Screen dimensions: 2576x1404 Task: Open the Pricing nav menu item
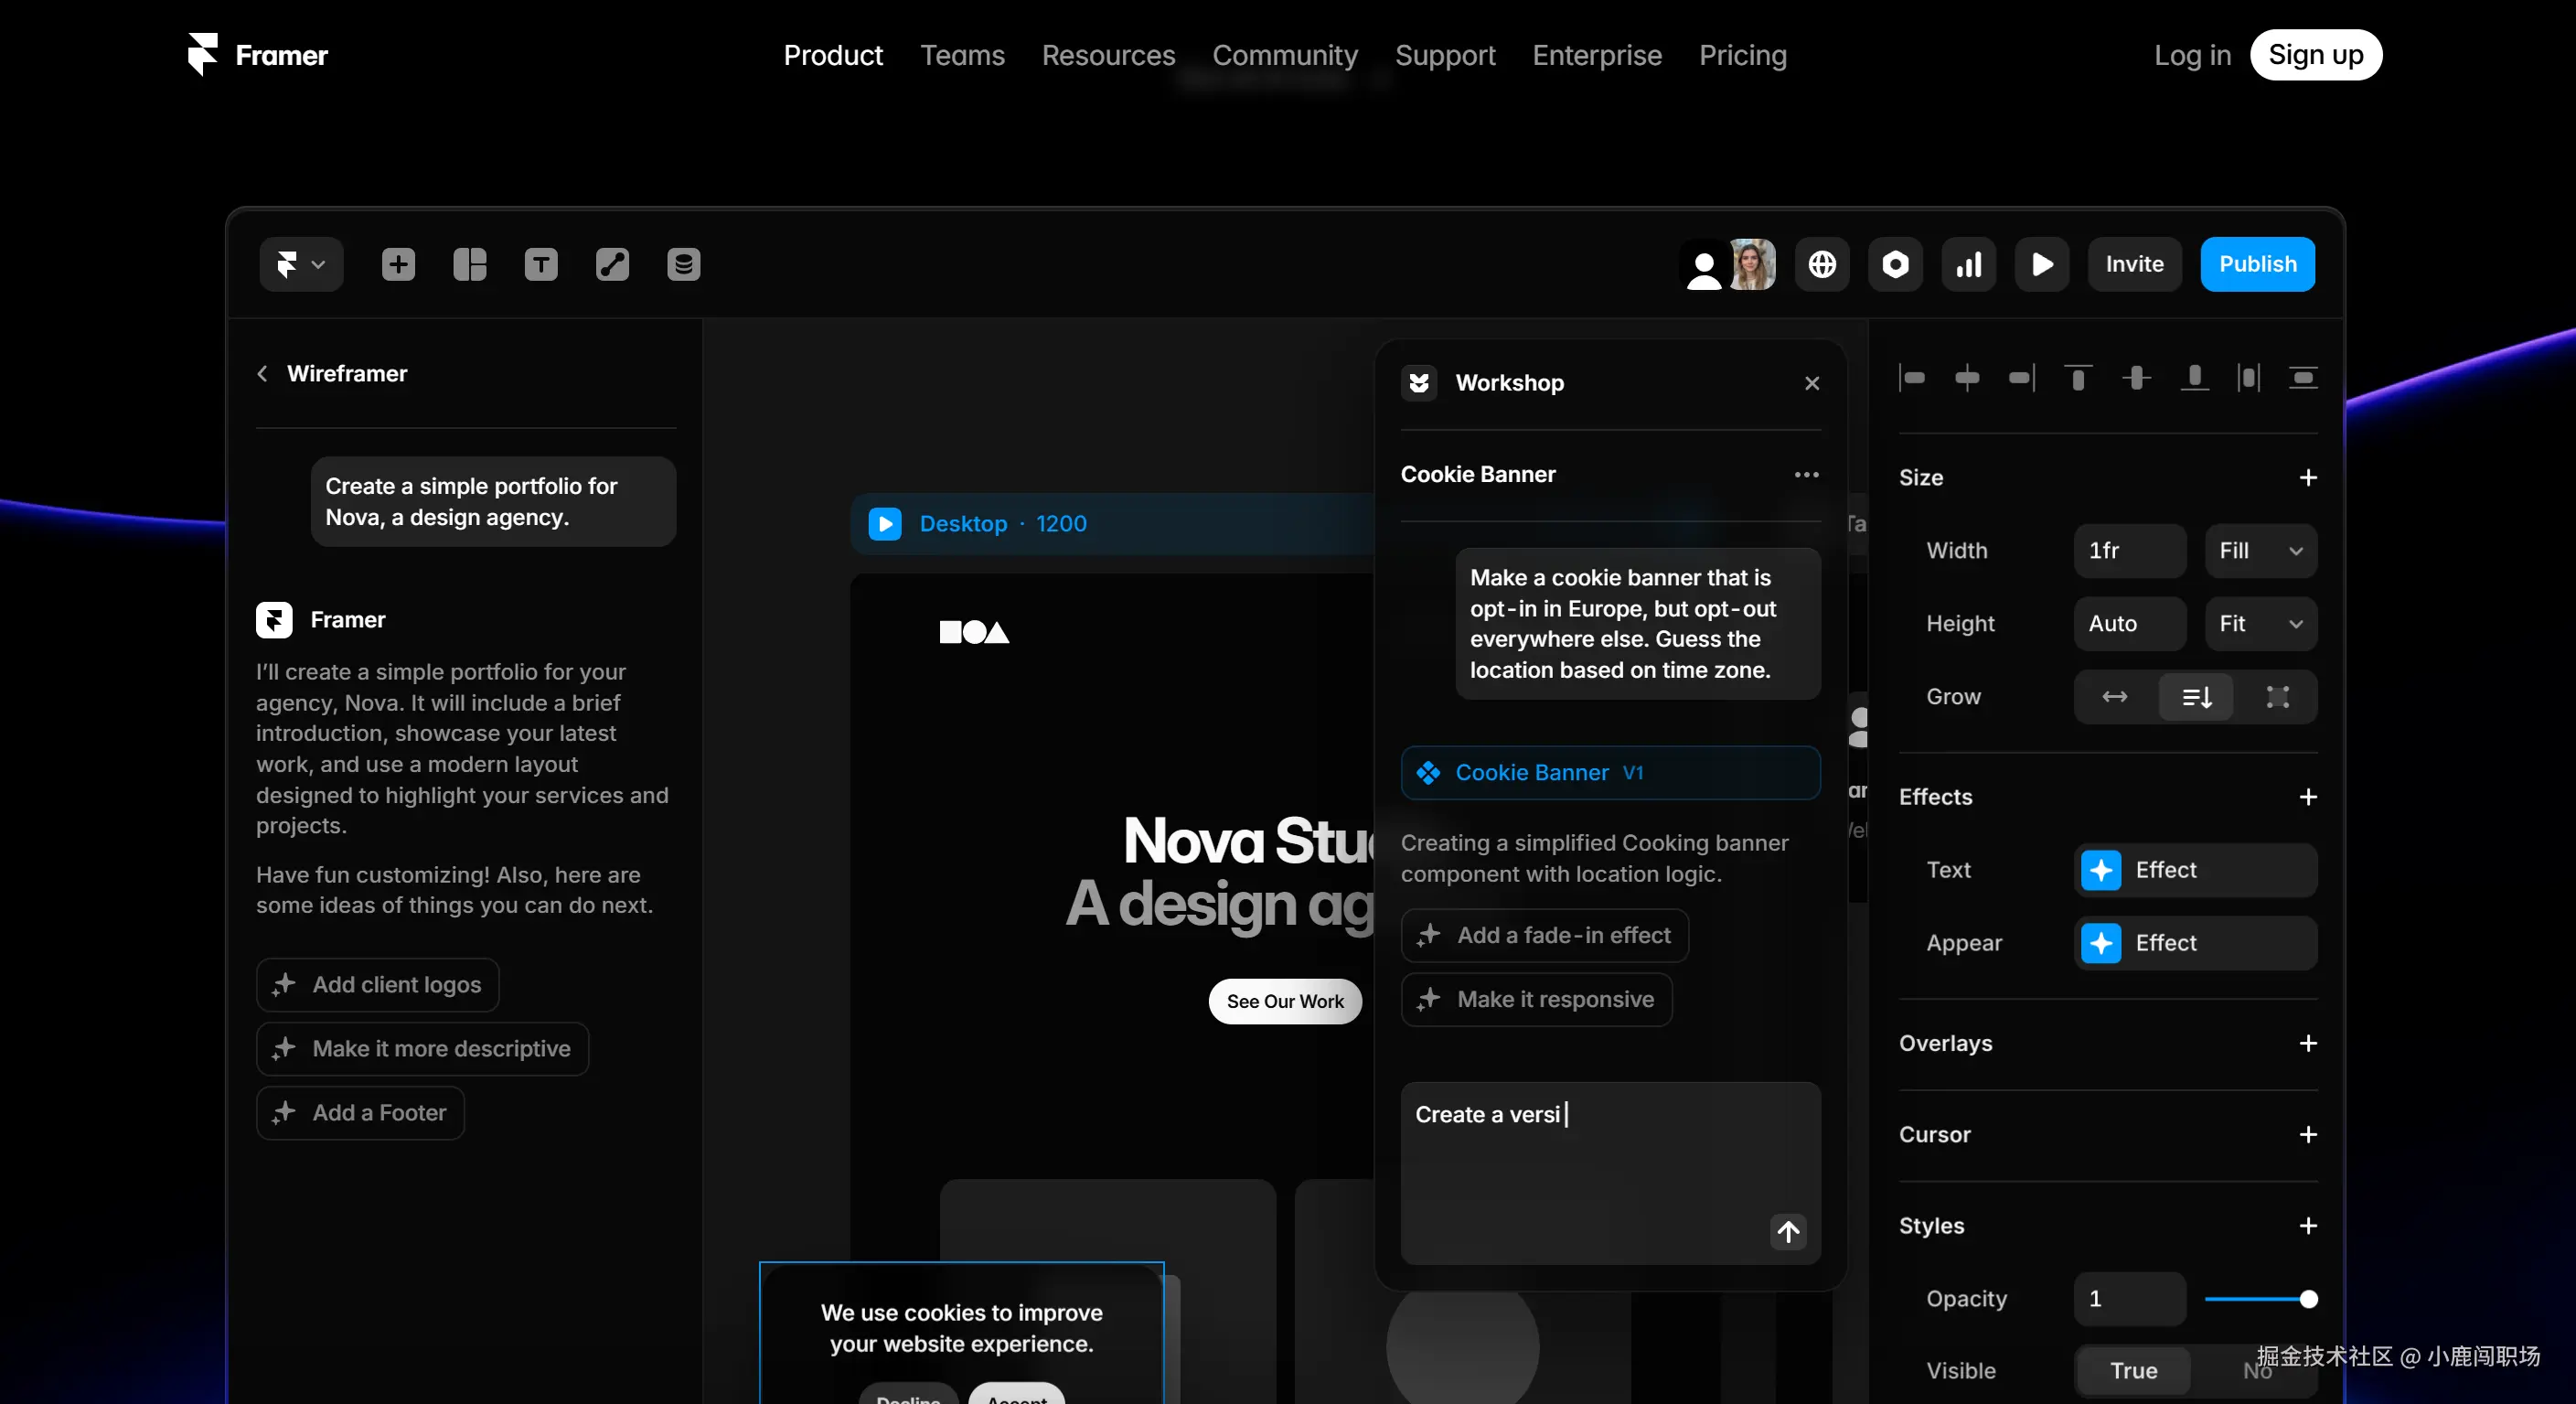pyautogui.click(x=1742, y=55)
